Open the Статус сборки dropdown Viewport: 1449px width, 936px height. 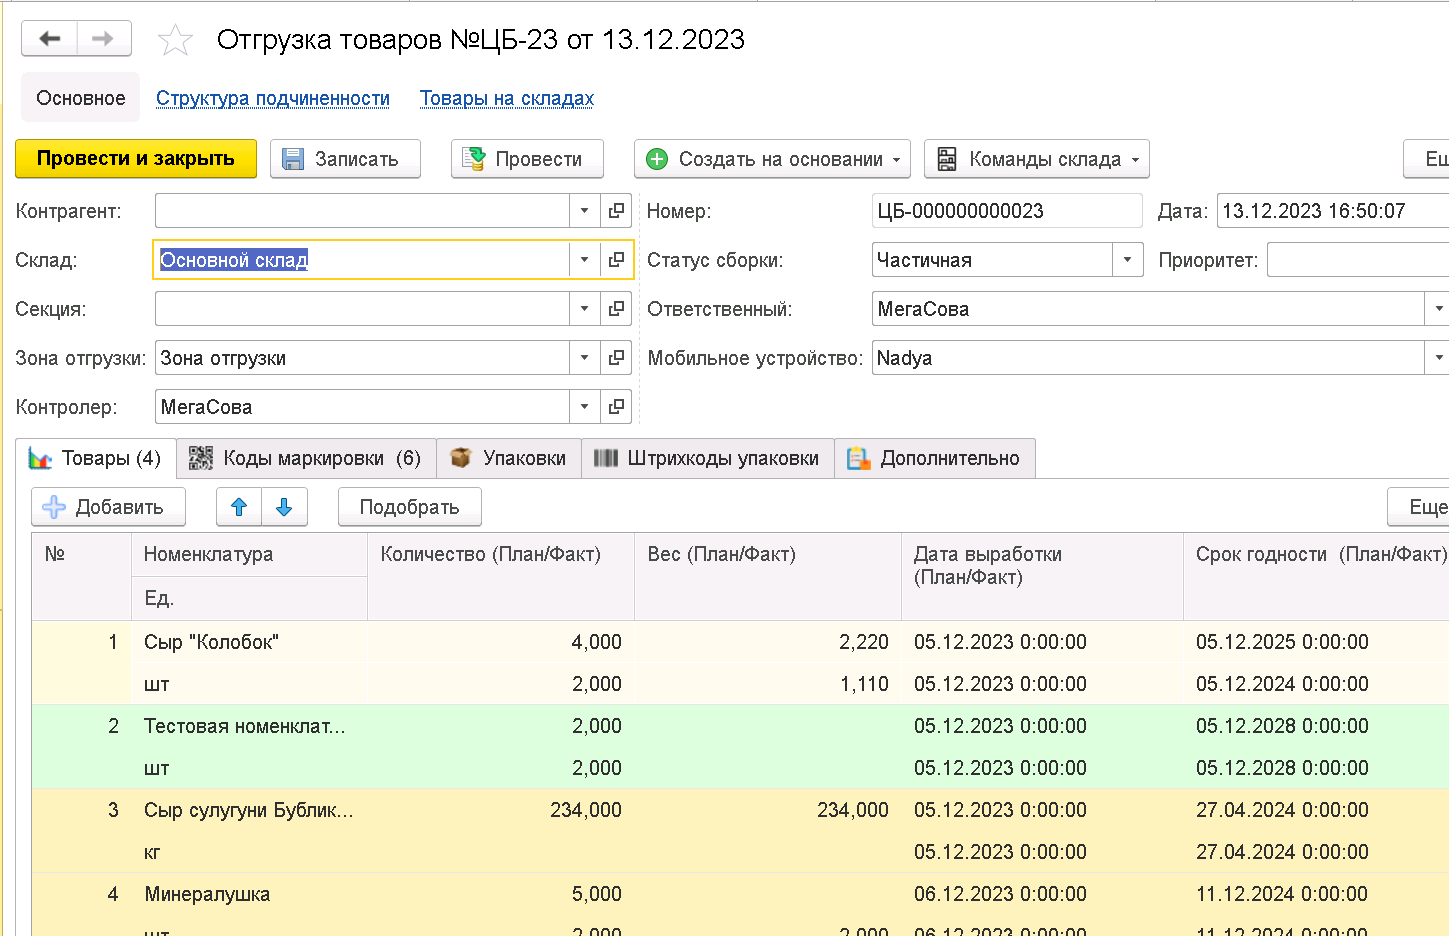click(x=1128, y=260)
